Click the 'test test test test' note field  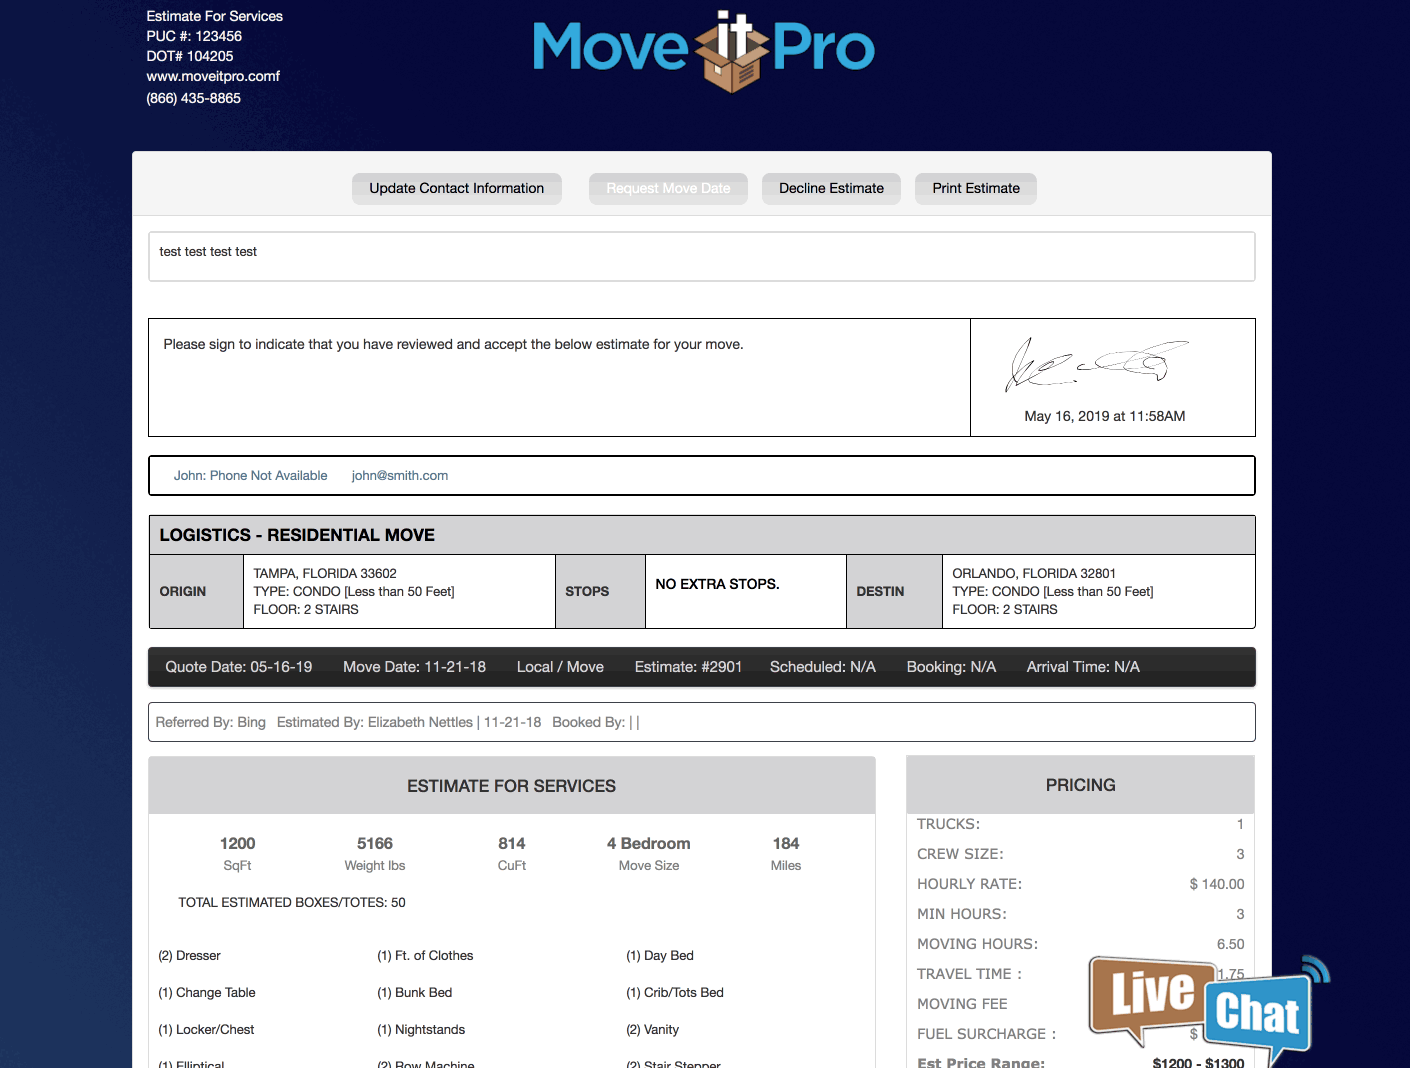click(x=702, y=257)
